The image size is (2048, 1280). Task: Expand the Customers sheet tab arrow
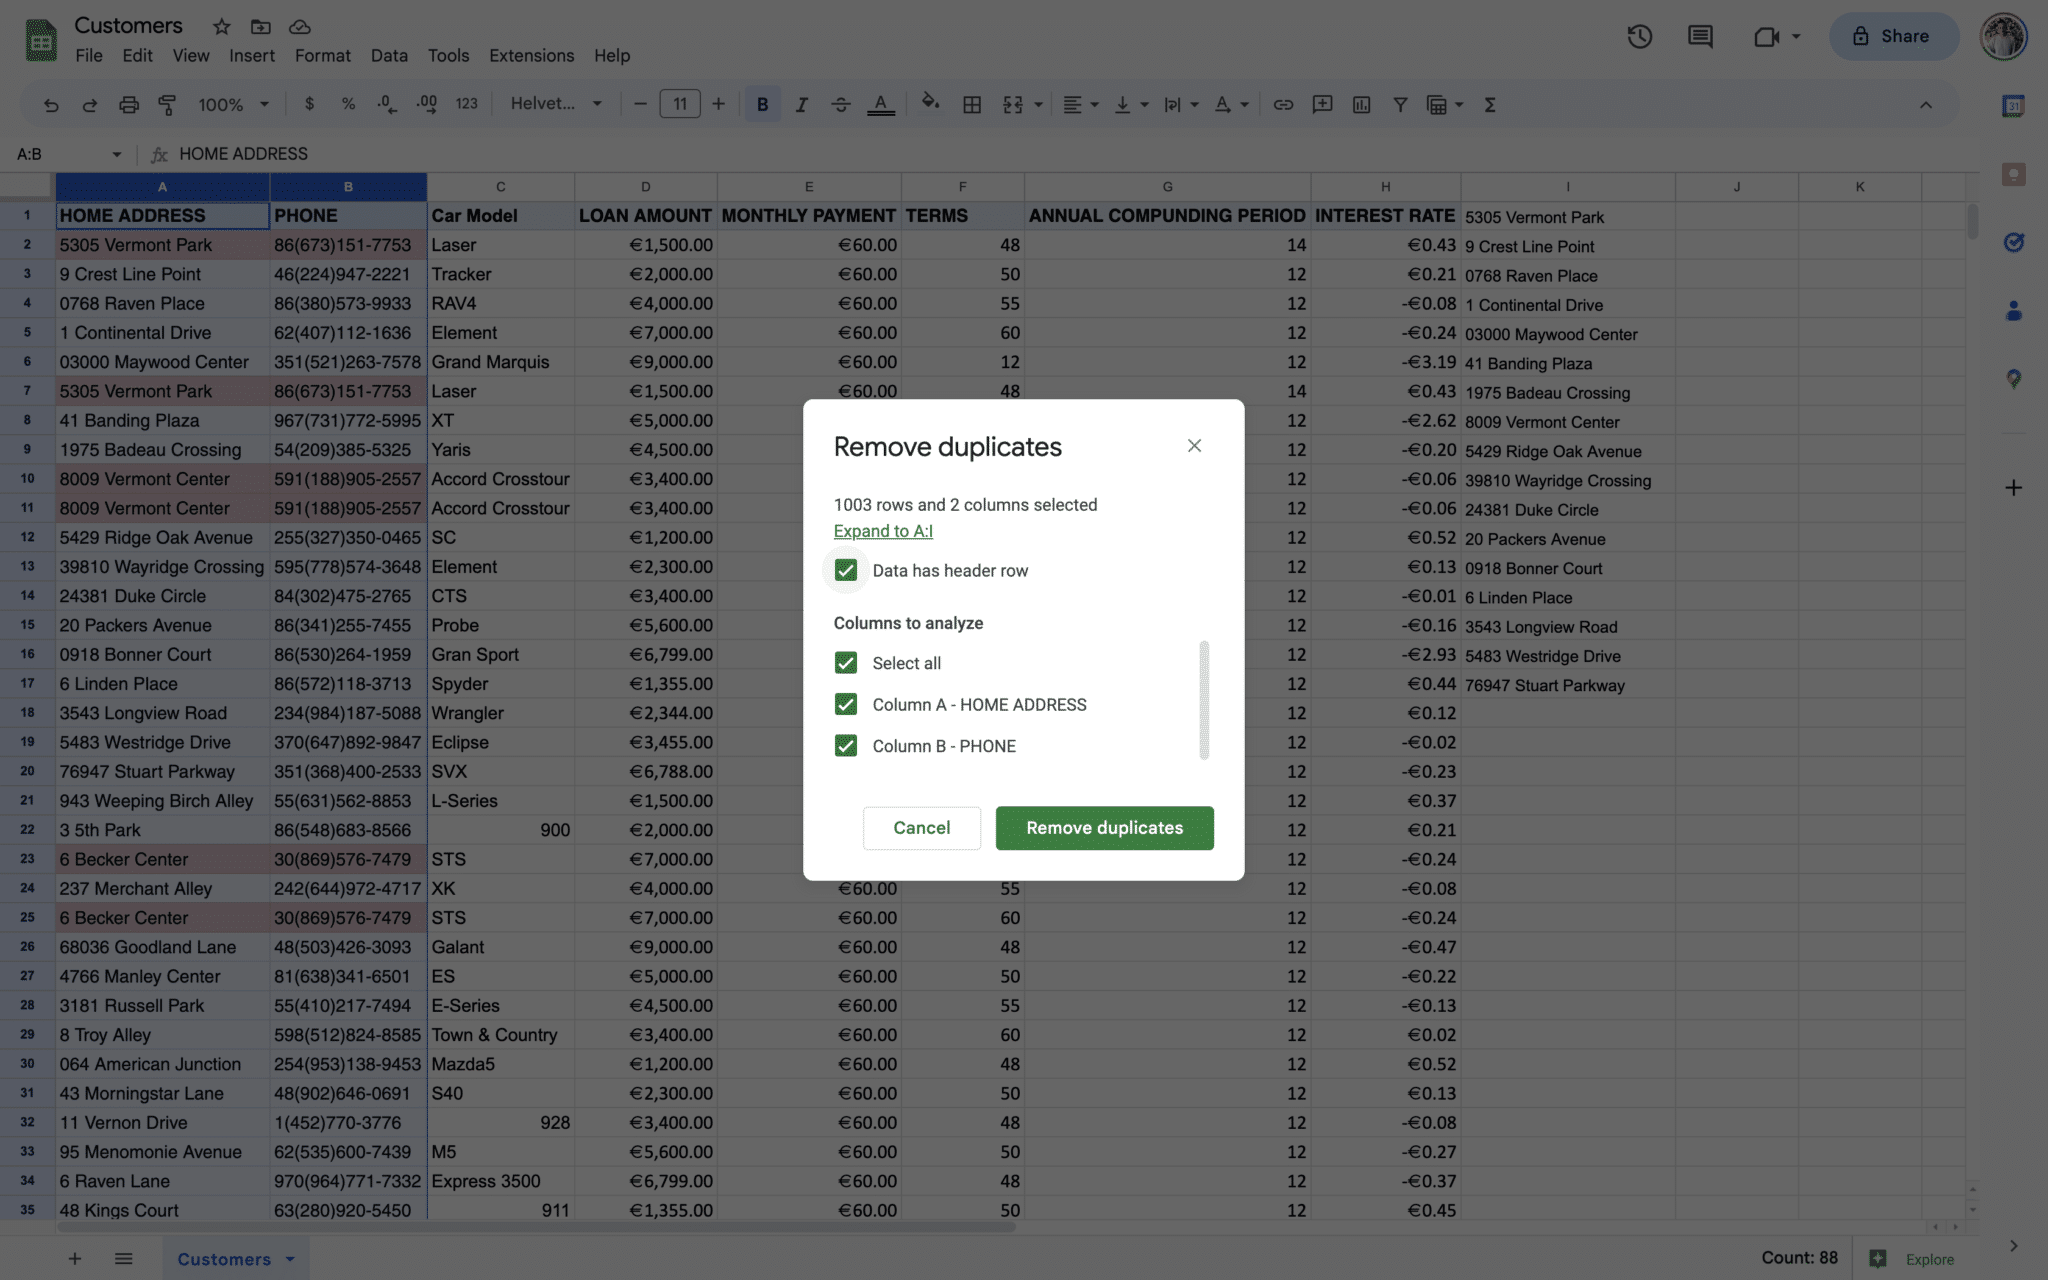(x=290, y=1259)
